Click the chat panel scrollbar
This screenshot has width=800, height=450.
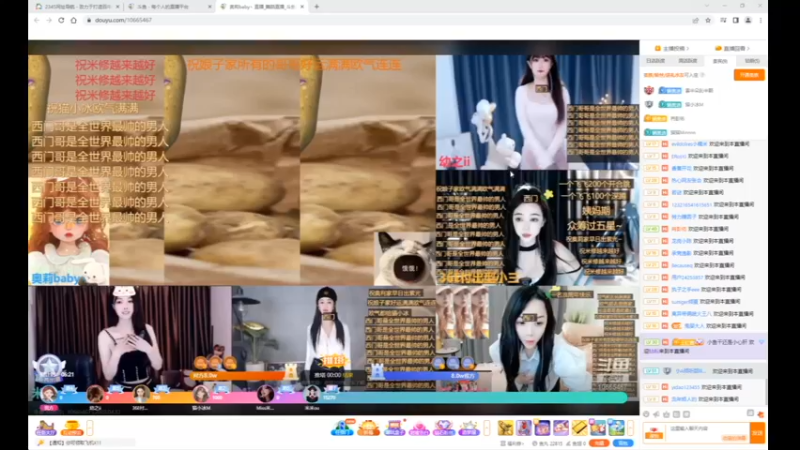point(765,390)
